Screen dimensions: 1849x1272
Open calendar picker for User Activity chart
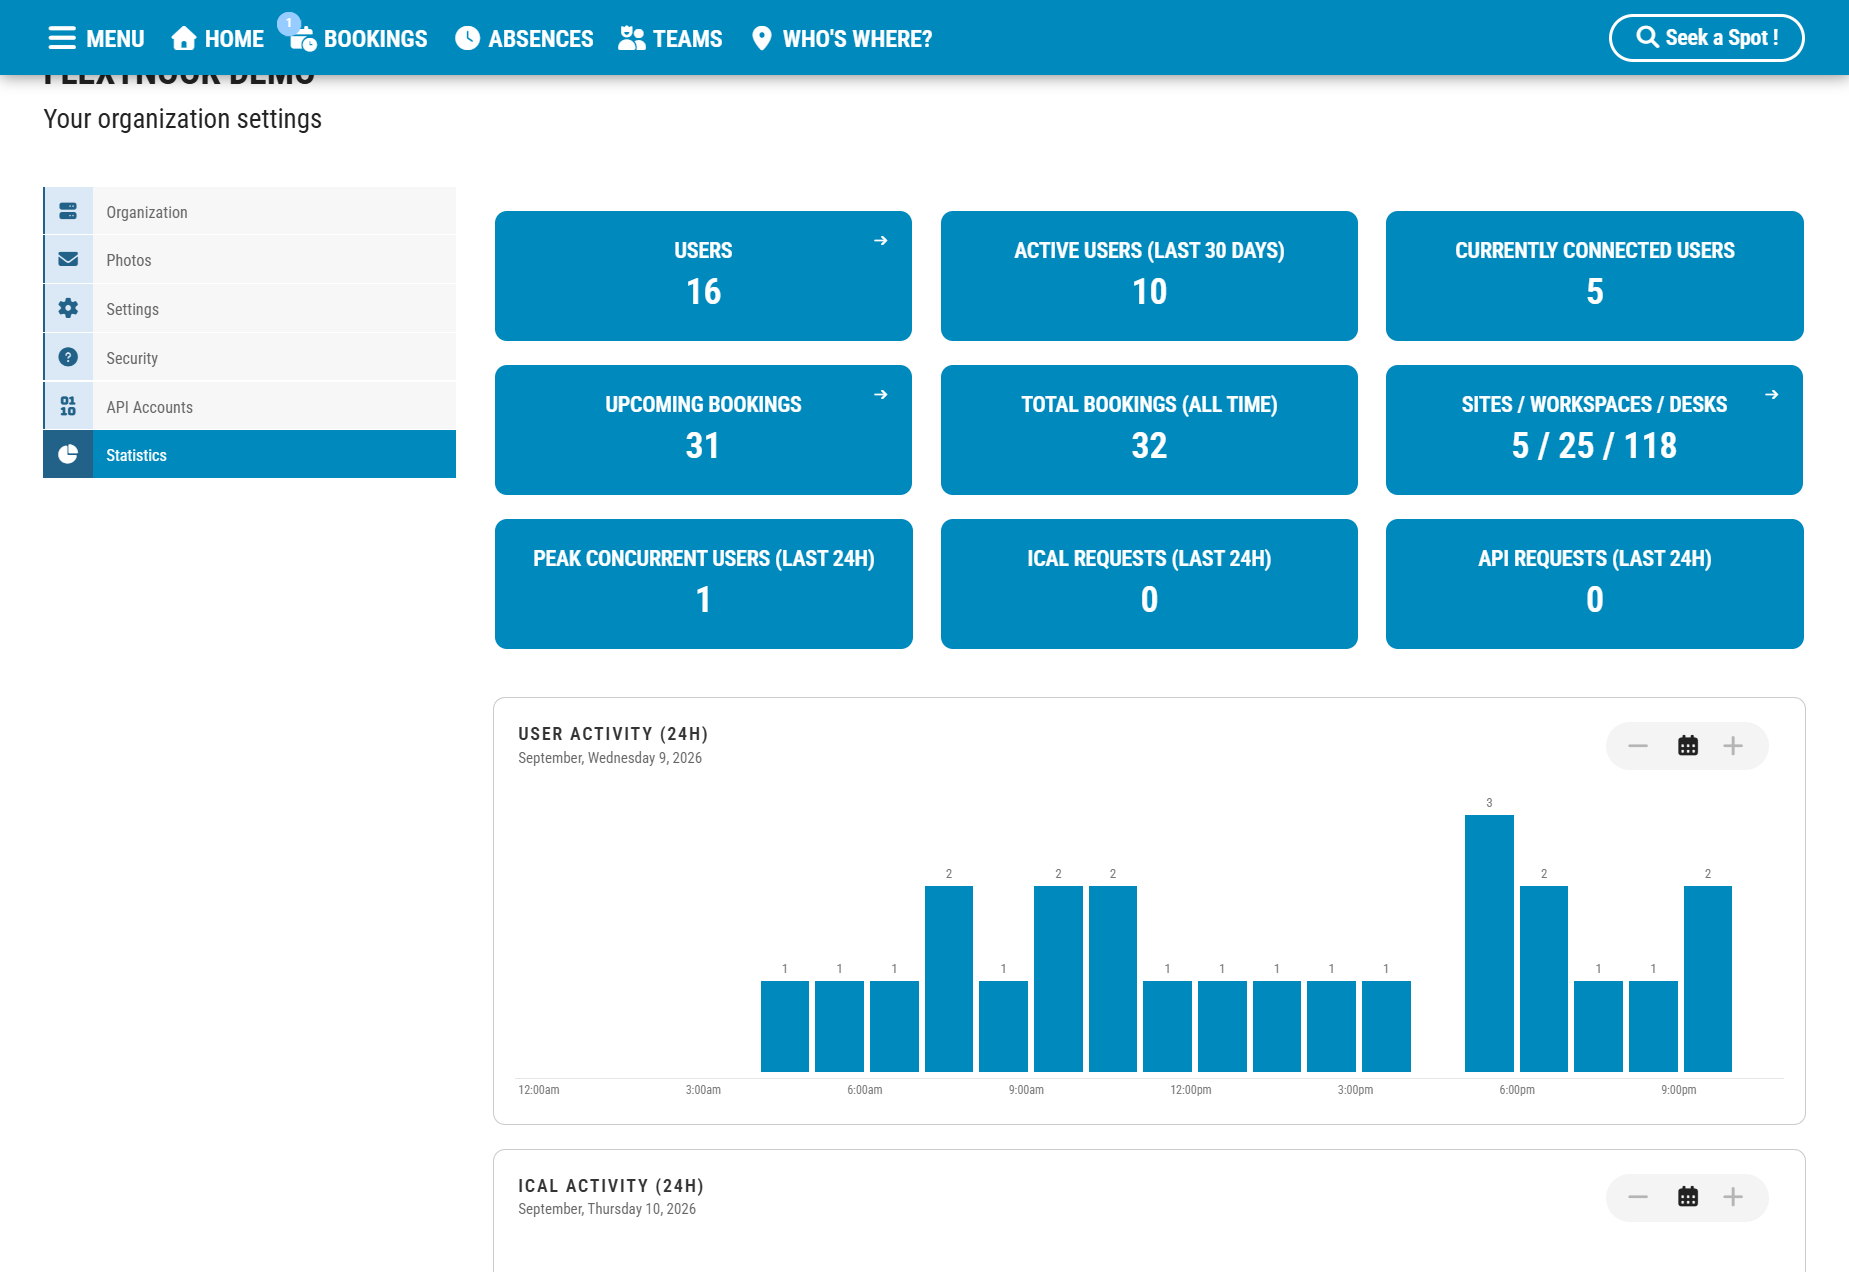pos(1688,746)
